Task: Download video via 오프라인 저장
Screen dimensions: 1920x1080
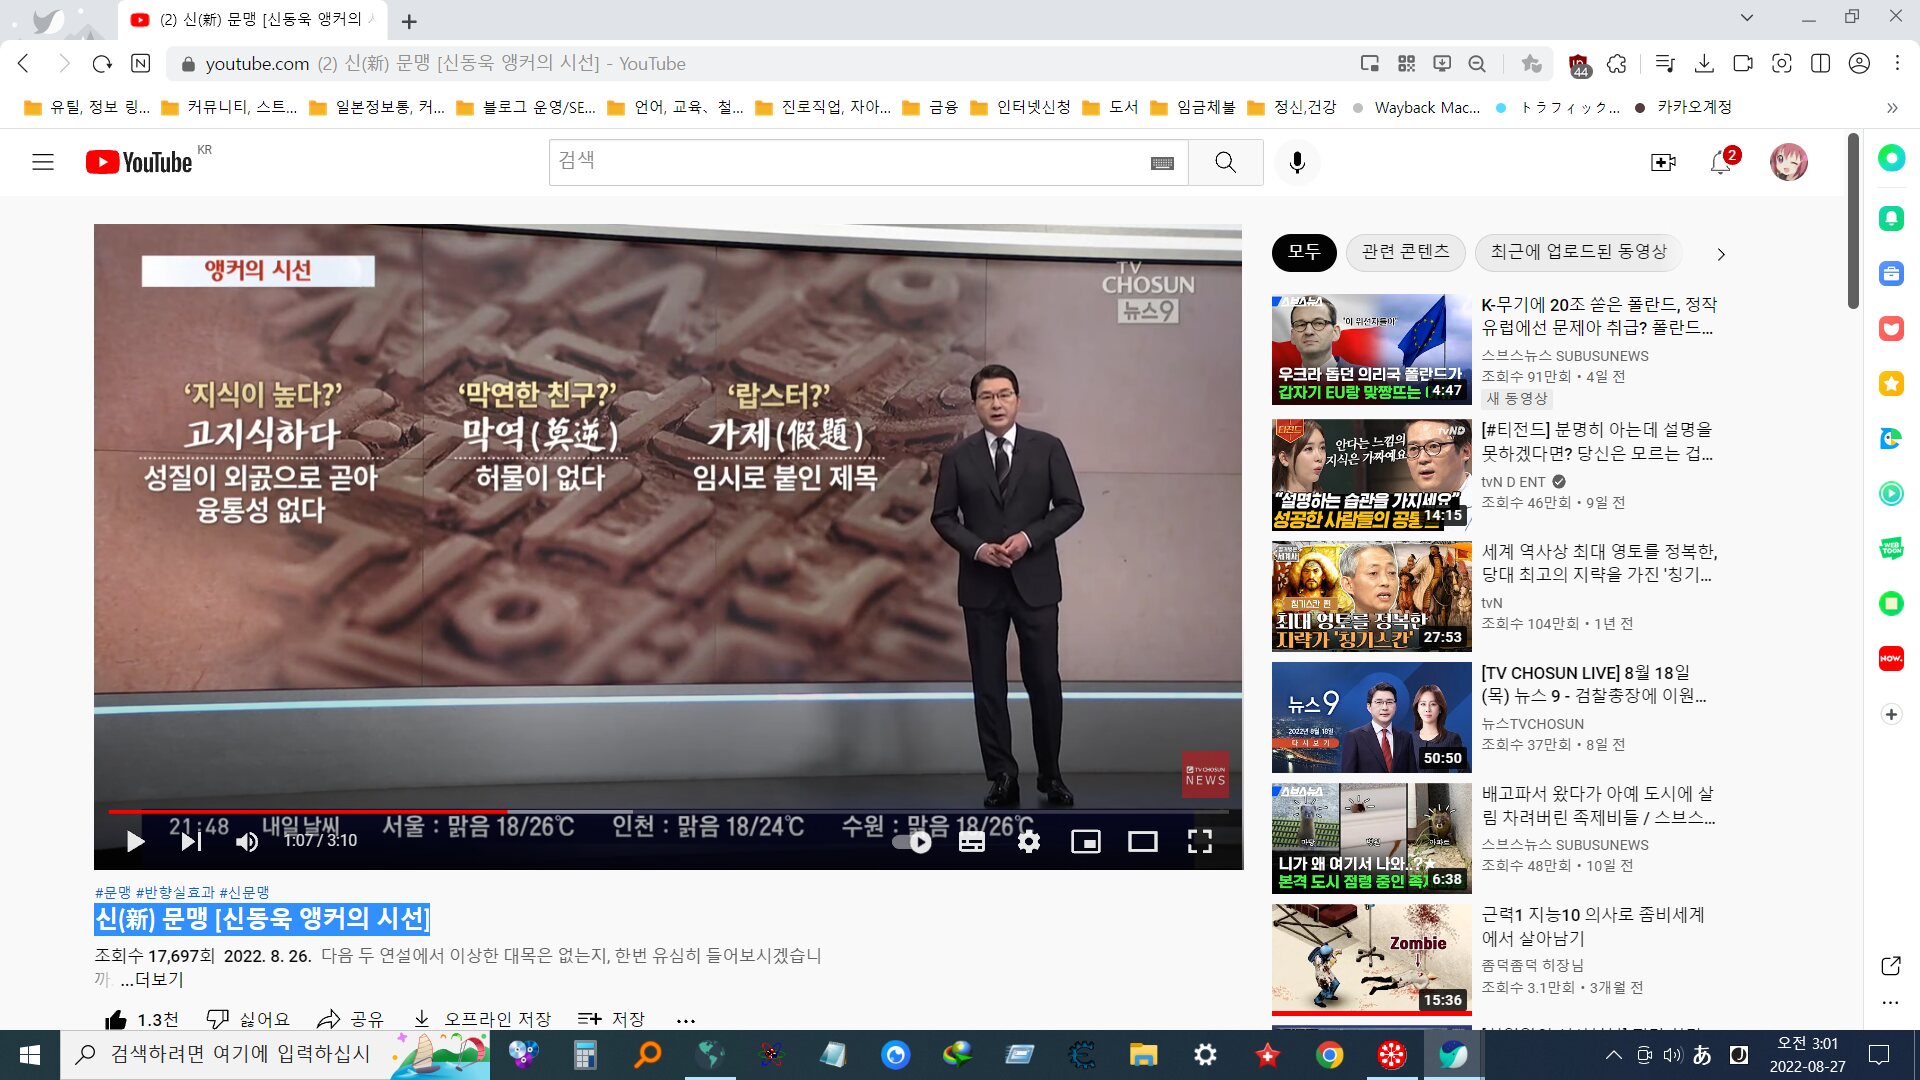Action: pos(482,1019)
